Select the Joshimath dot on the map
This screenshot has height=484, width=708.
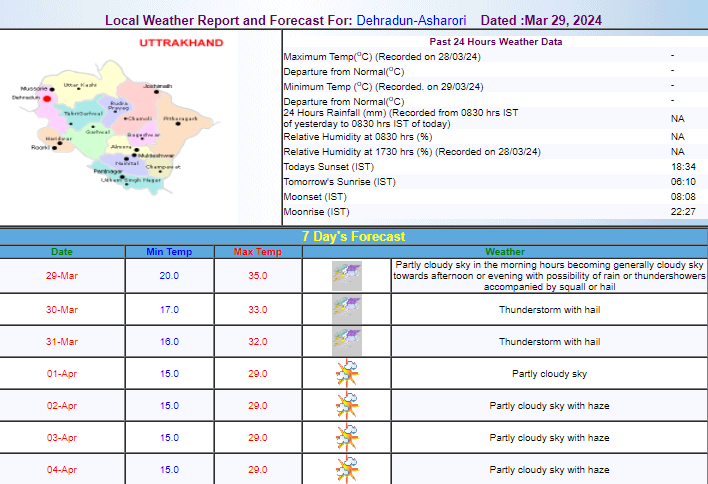click(x=157, y=93)
